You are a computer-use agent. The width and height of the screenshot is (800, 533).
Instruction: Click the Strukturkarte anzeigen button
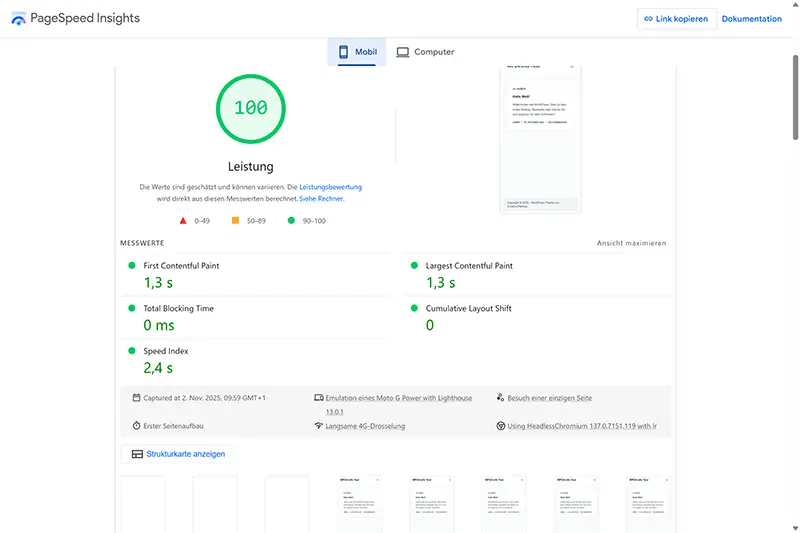pyautogui.click(x=178, y=454)
